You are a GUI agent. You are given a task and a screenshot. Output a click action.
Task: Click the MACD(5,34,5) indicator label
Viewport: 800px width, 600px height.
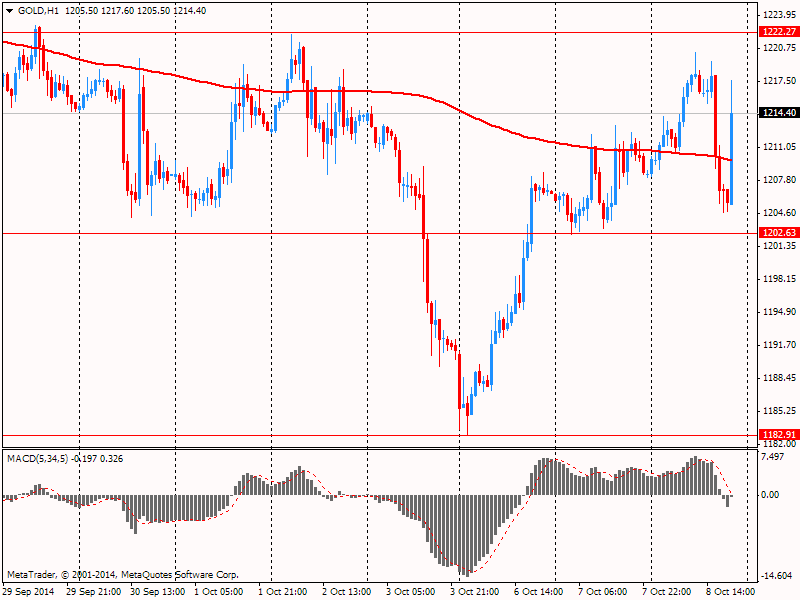click(37, 459)
